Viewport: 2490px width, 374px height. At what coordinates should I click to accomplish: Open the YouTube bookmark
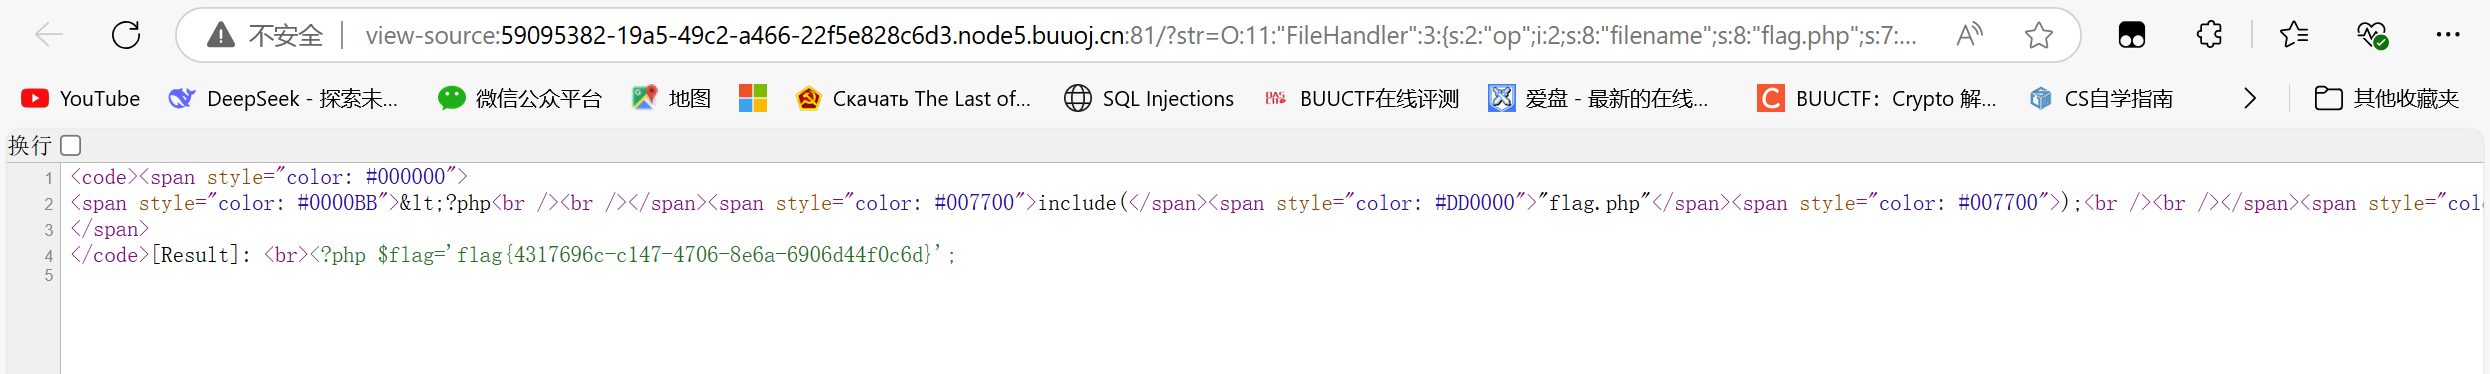point(81,98)
